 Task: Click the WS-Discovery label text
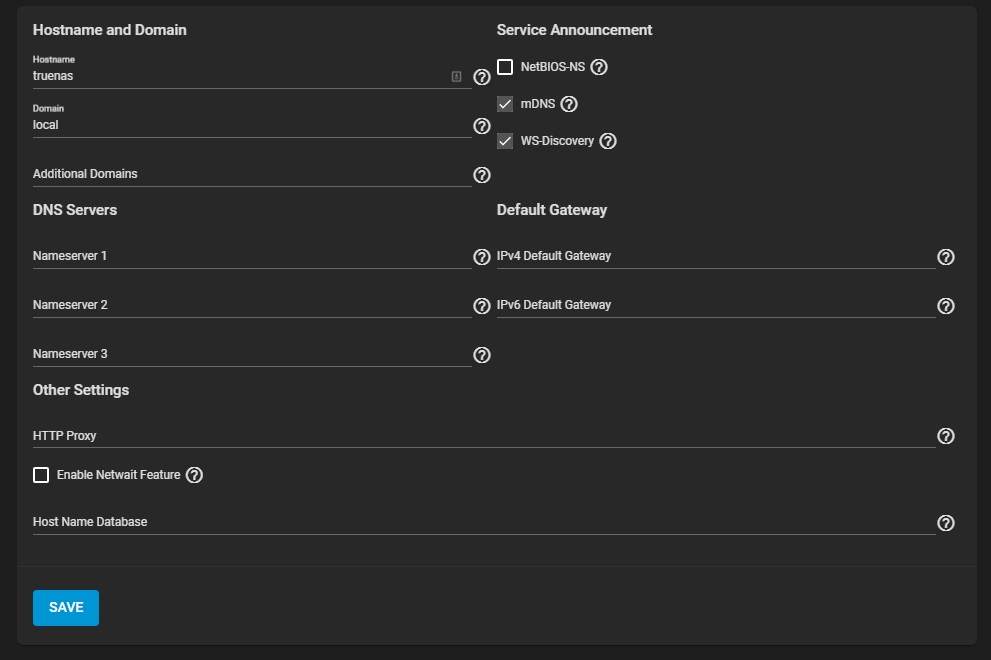click(x=557, y=141)
